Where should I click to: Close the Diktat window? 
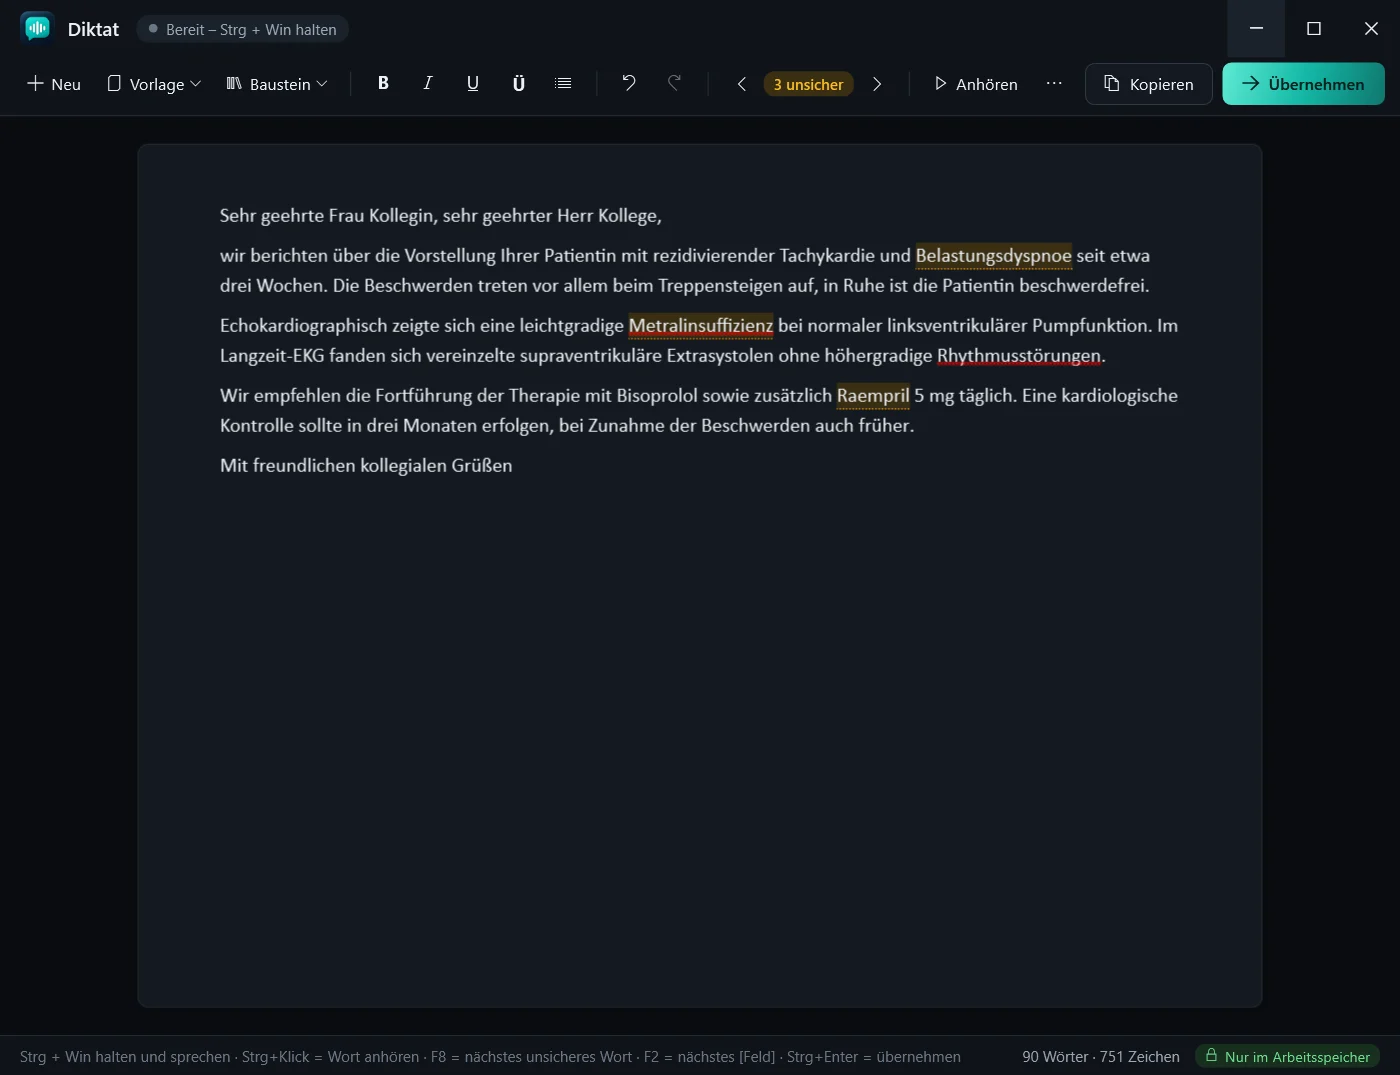pos(1371,28)
